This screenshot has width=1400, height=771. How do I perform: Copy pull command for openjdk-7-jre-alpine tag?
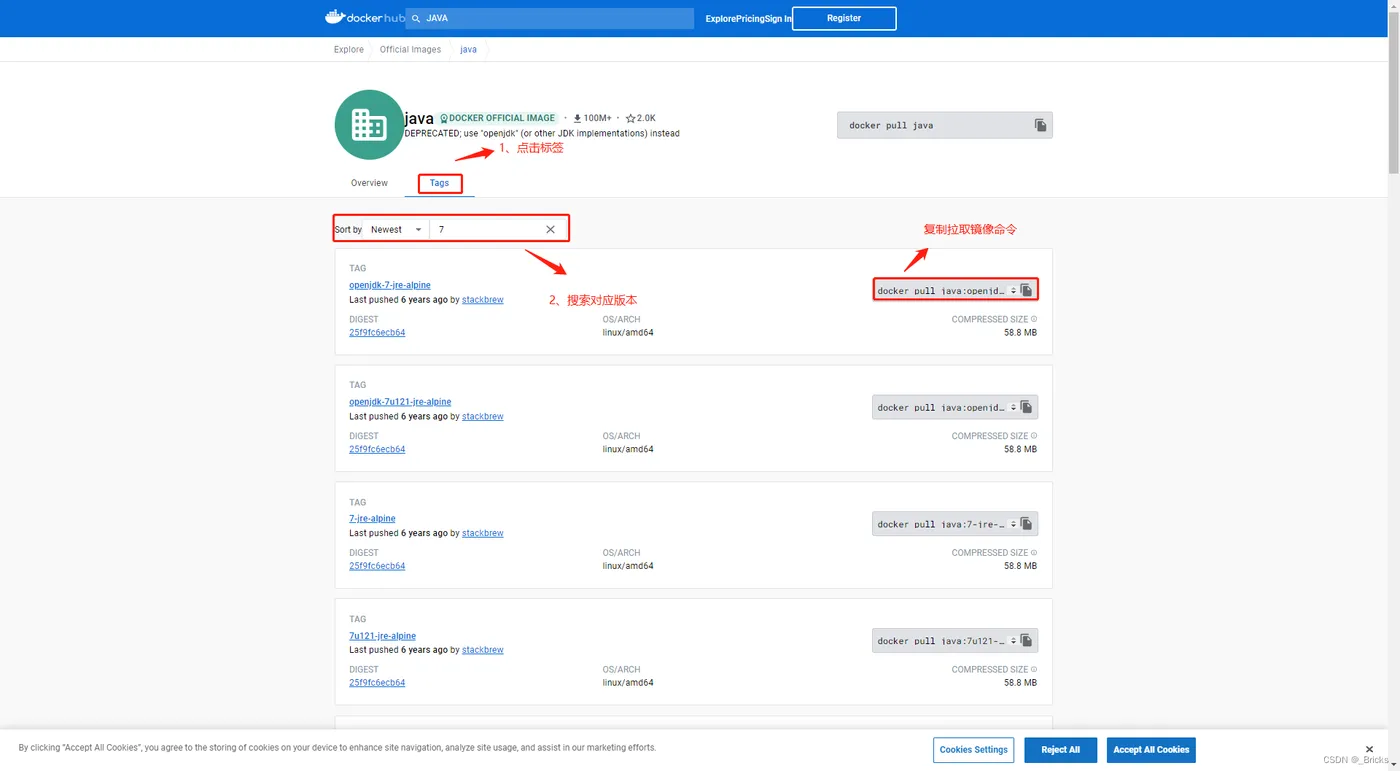click(1026, 290)
